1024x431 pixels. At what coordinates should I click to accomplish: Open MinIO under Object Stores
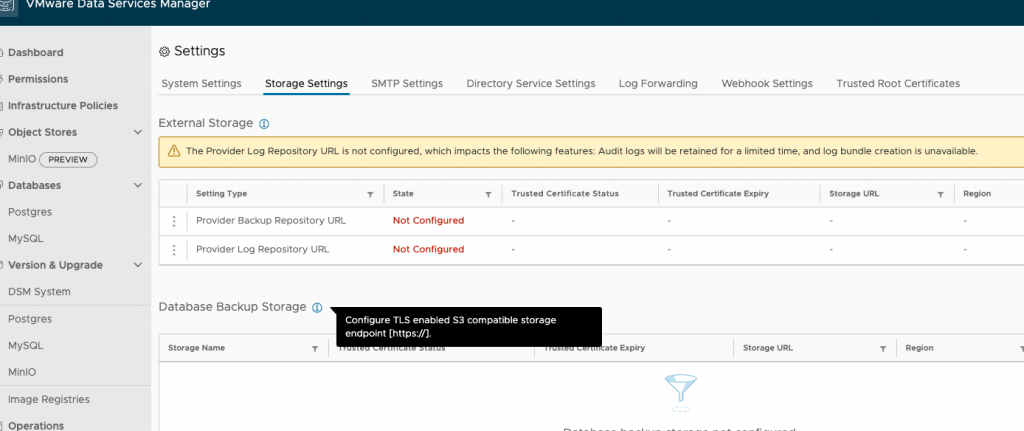(22, 159)
